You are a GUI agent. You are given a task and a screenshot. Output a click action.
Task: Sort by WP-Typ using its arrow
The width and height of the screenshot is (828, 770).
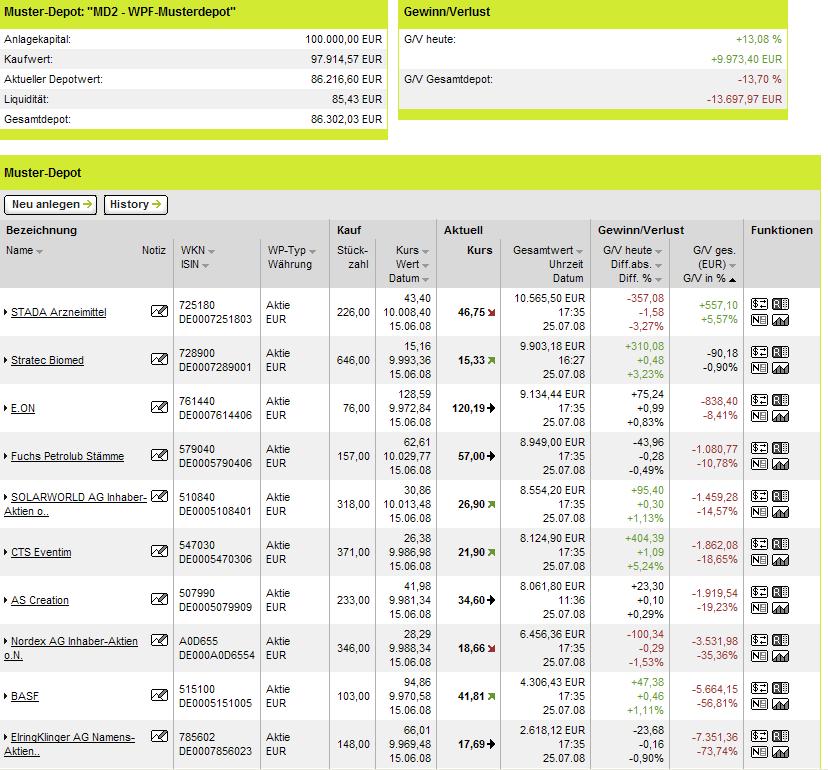click(x=312, y=251)
